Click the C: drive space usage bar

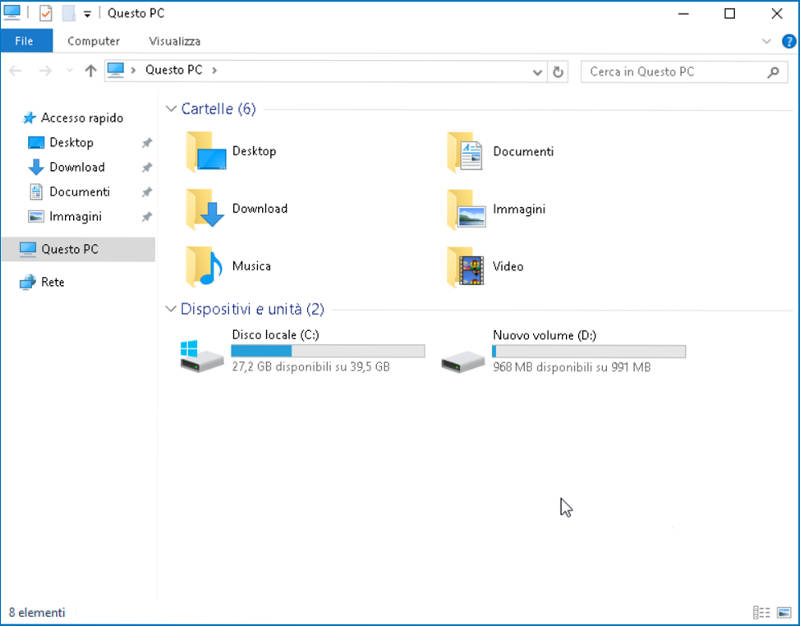pyautogui.click(x=328, y=350)
